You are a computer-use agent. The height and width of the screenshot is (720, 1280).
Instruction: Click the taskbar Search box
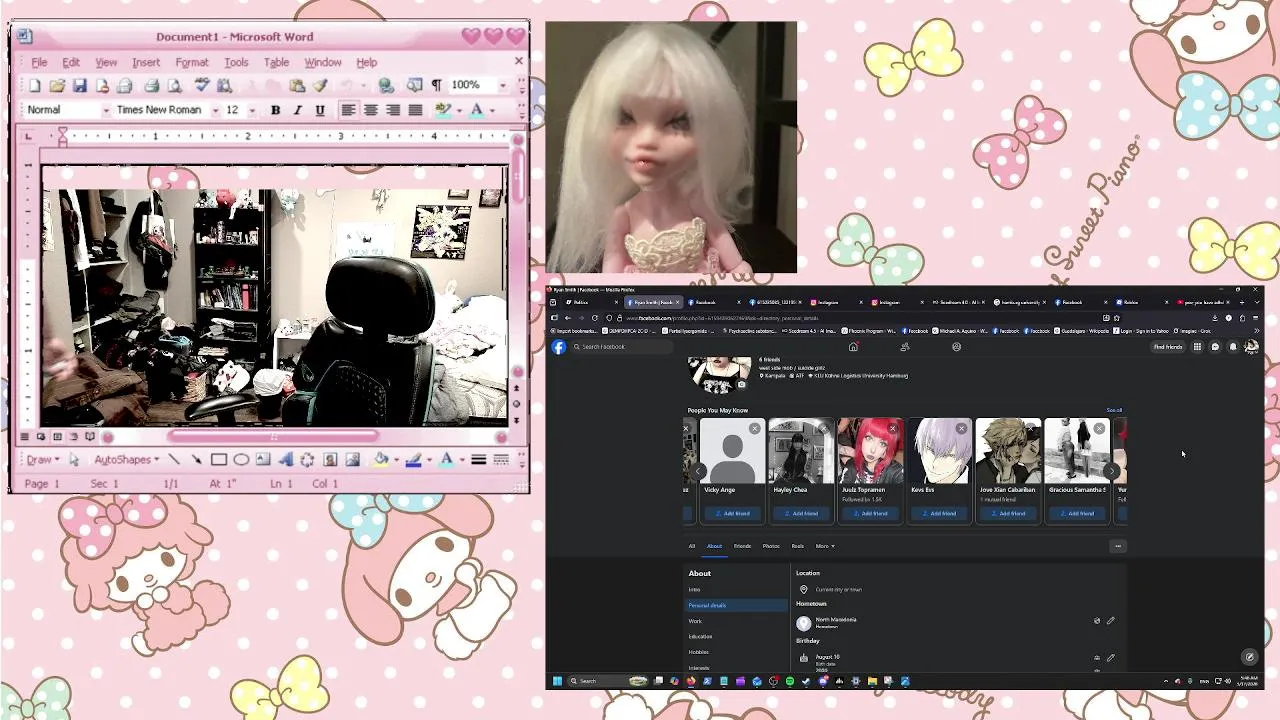tap(608, 681)
